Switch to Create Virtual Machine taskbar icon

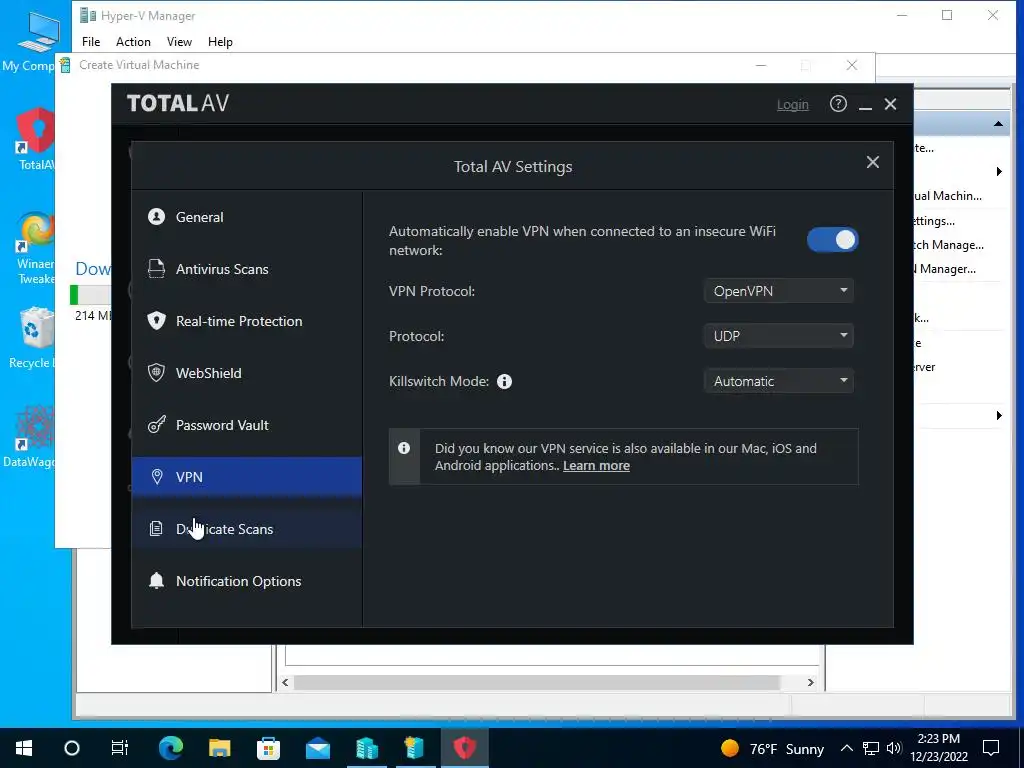[415, 748]
